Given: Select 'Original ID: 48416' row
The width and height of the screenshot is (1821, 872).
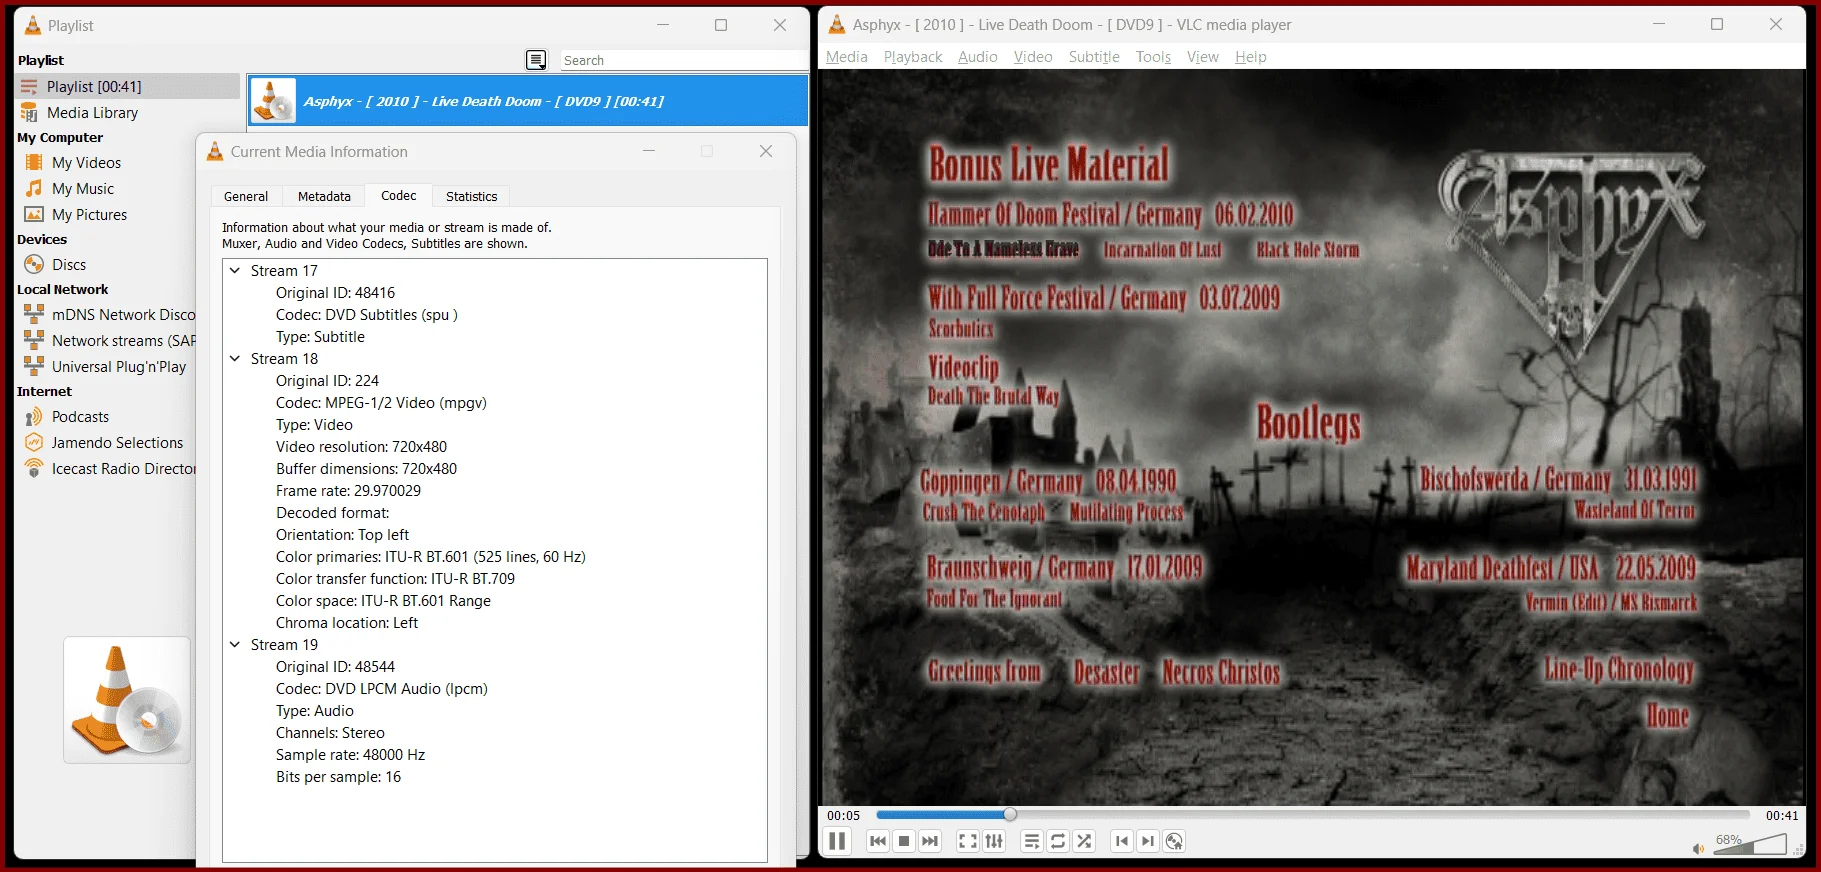Looking at the screenshot, I should coord(335,293).
